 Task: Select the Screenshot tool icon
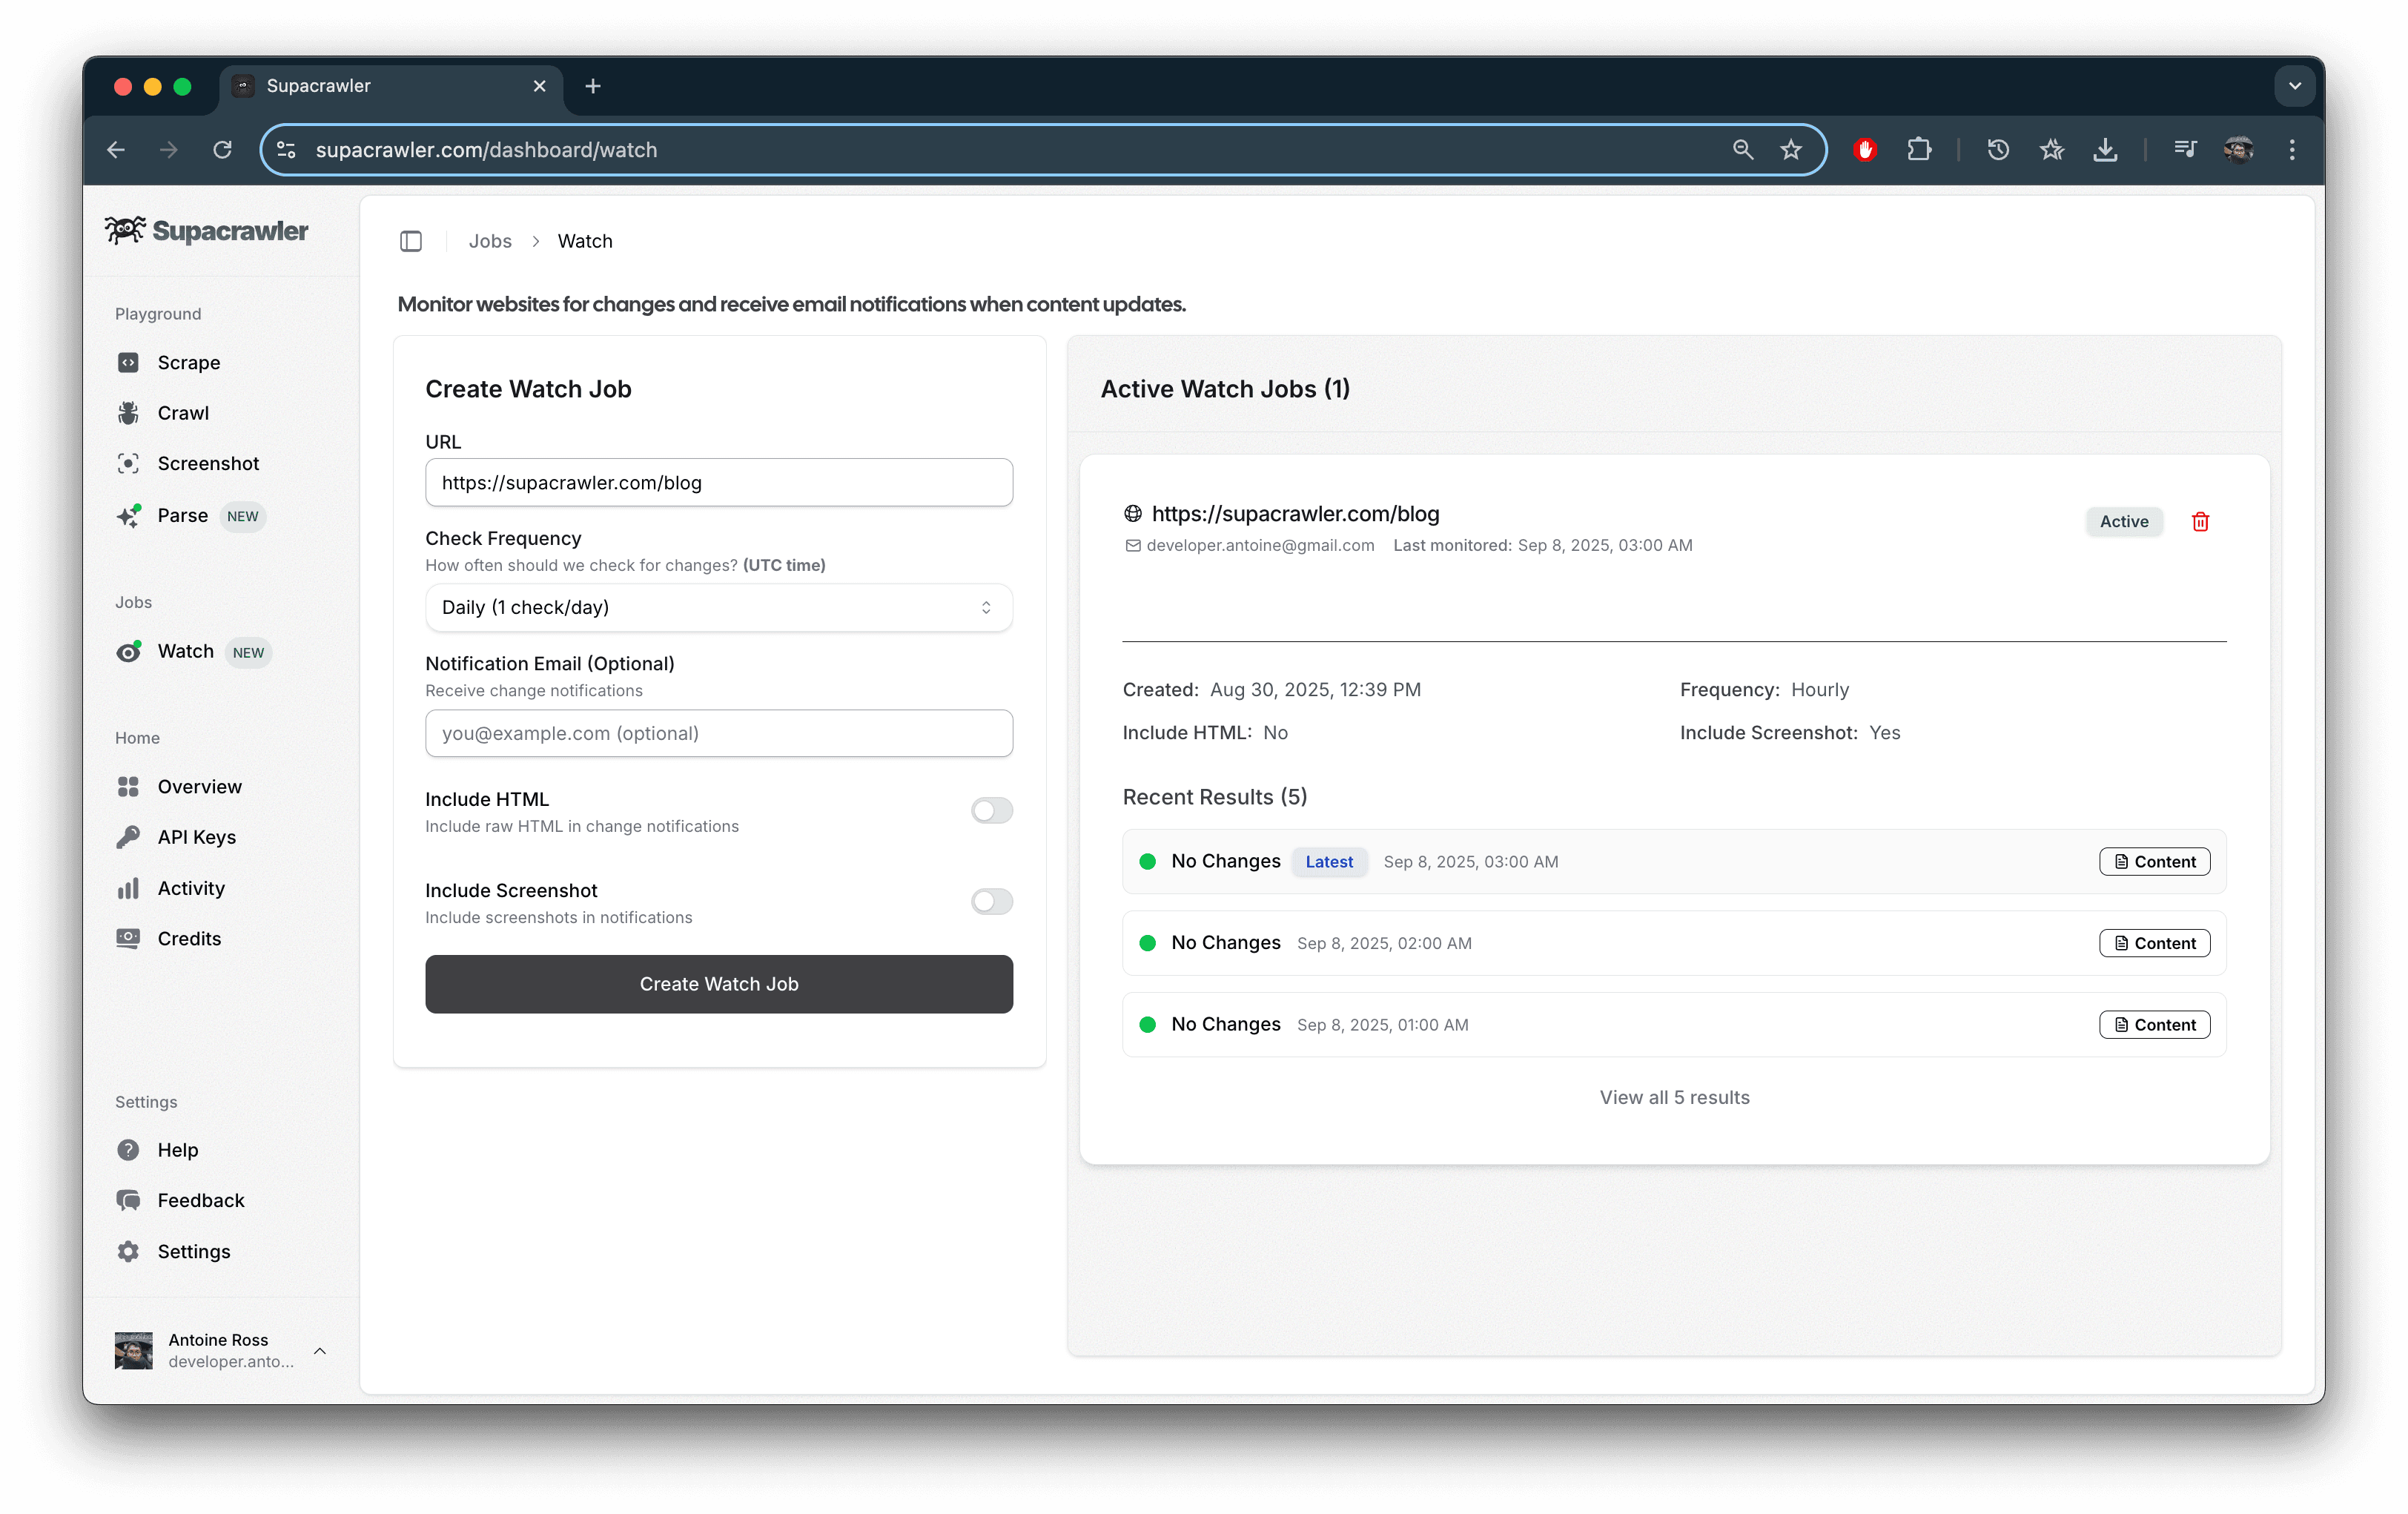tap(129, 463)
